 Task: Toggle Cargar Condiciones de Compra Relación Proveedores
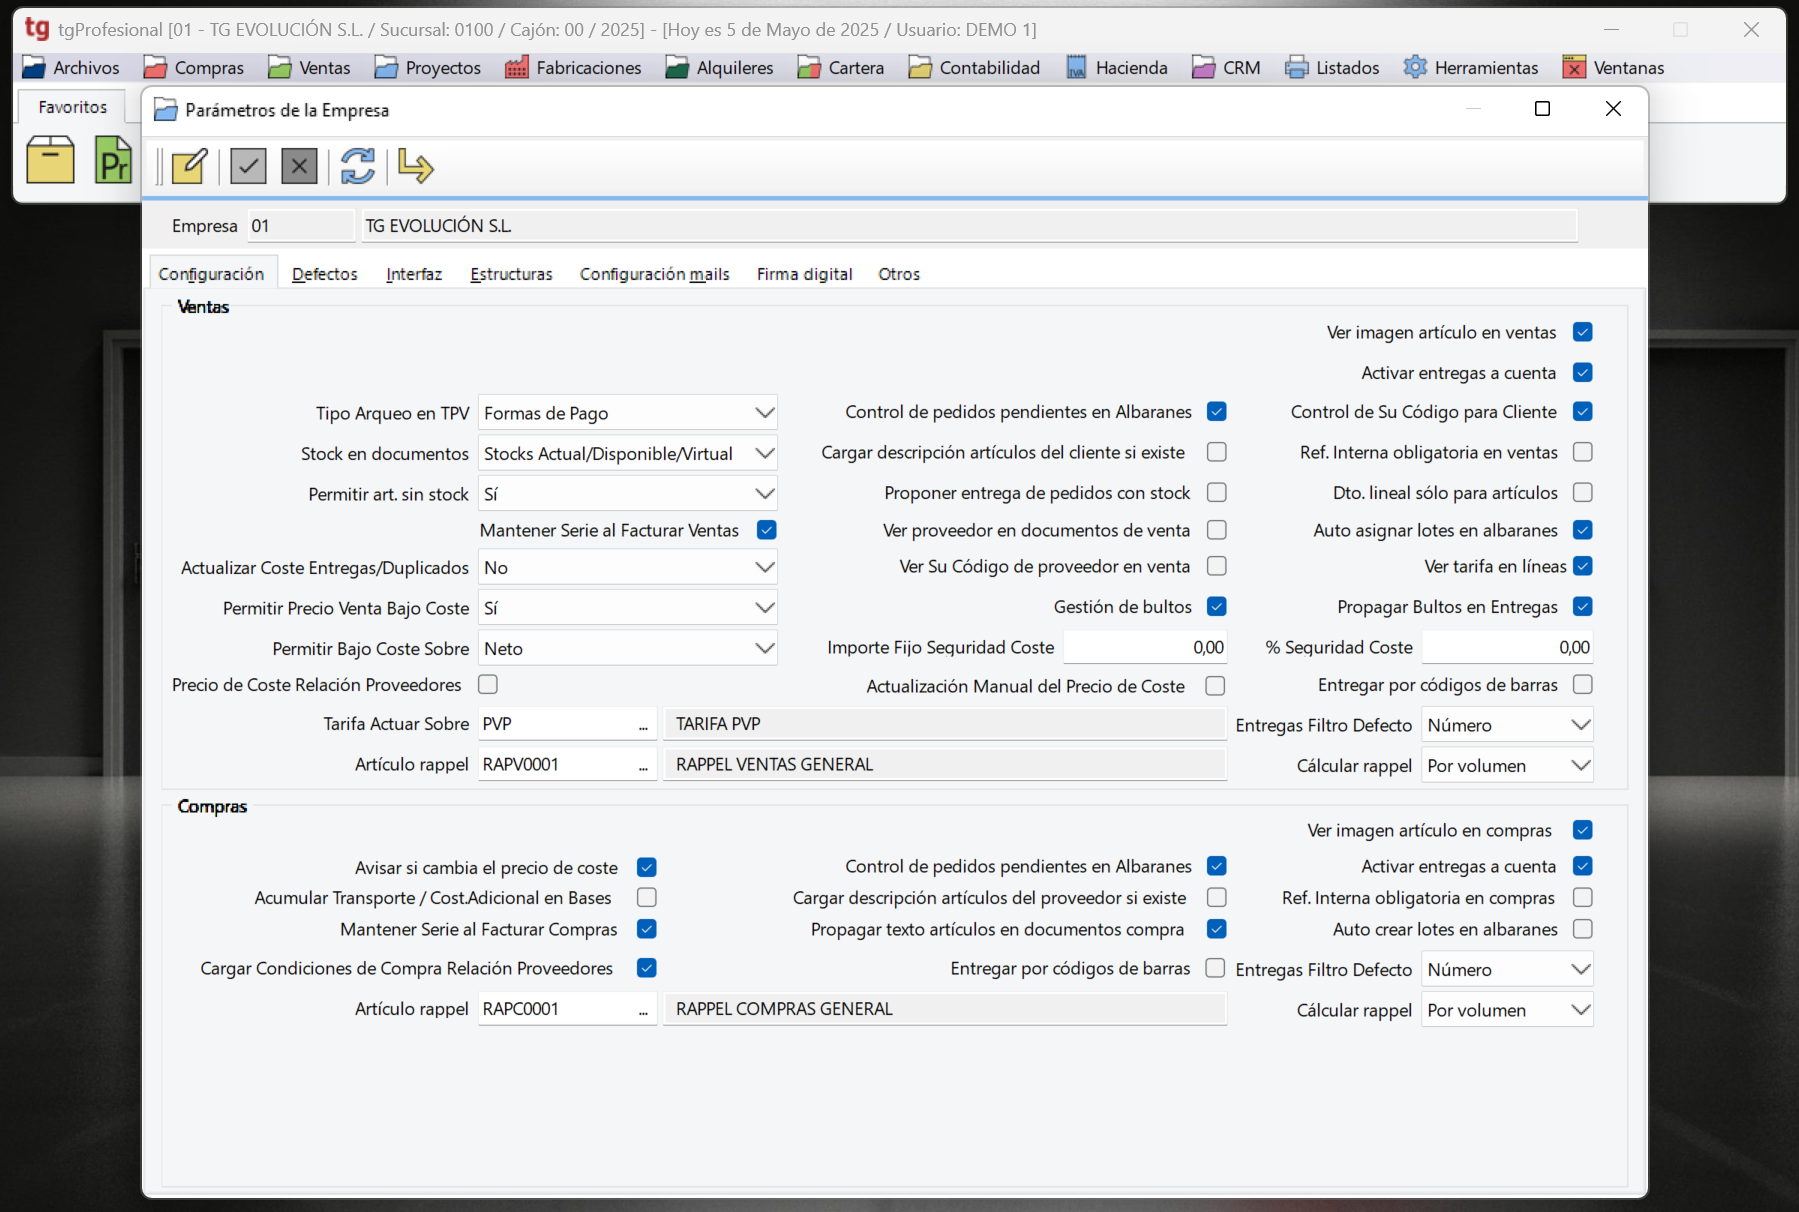tap(647, 968)
